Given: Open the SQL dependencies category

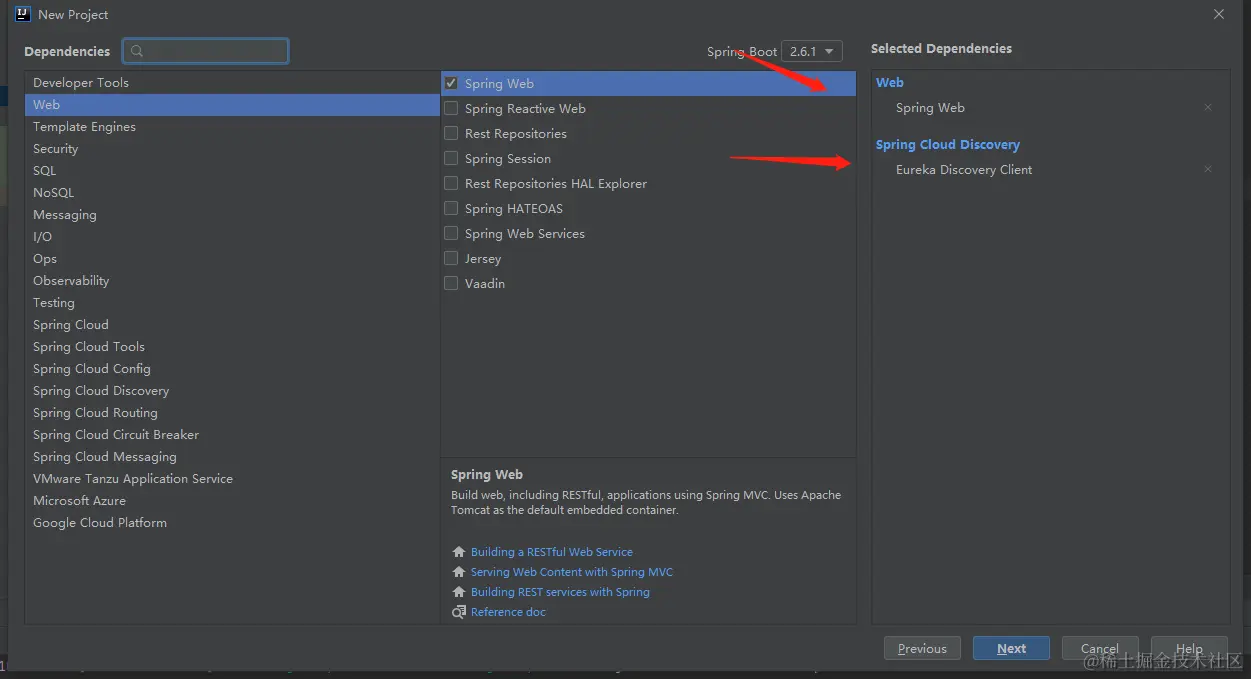Looking at the screenshot, I should (45, 171).
